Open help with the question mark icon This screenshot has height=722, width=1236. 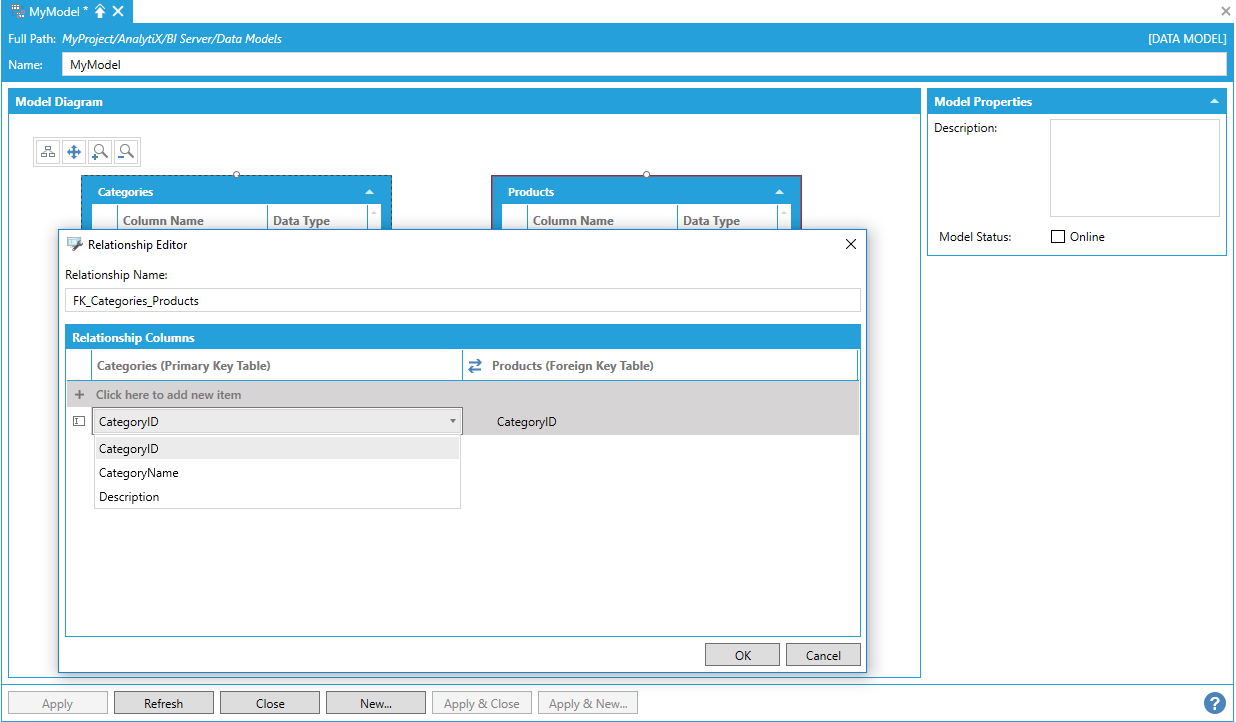(1214, 703)
